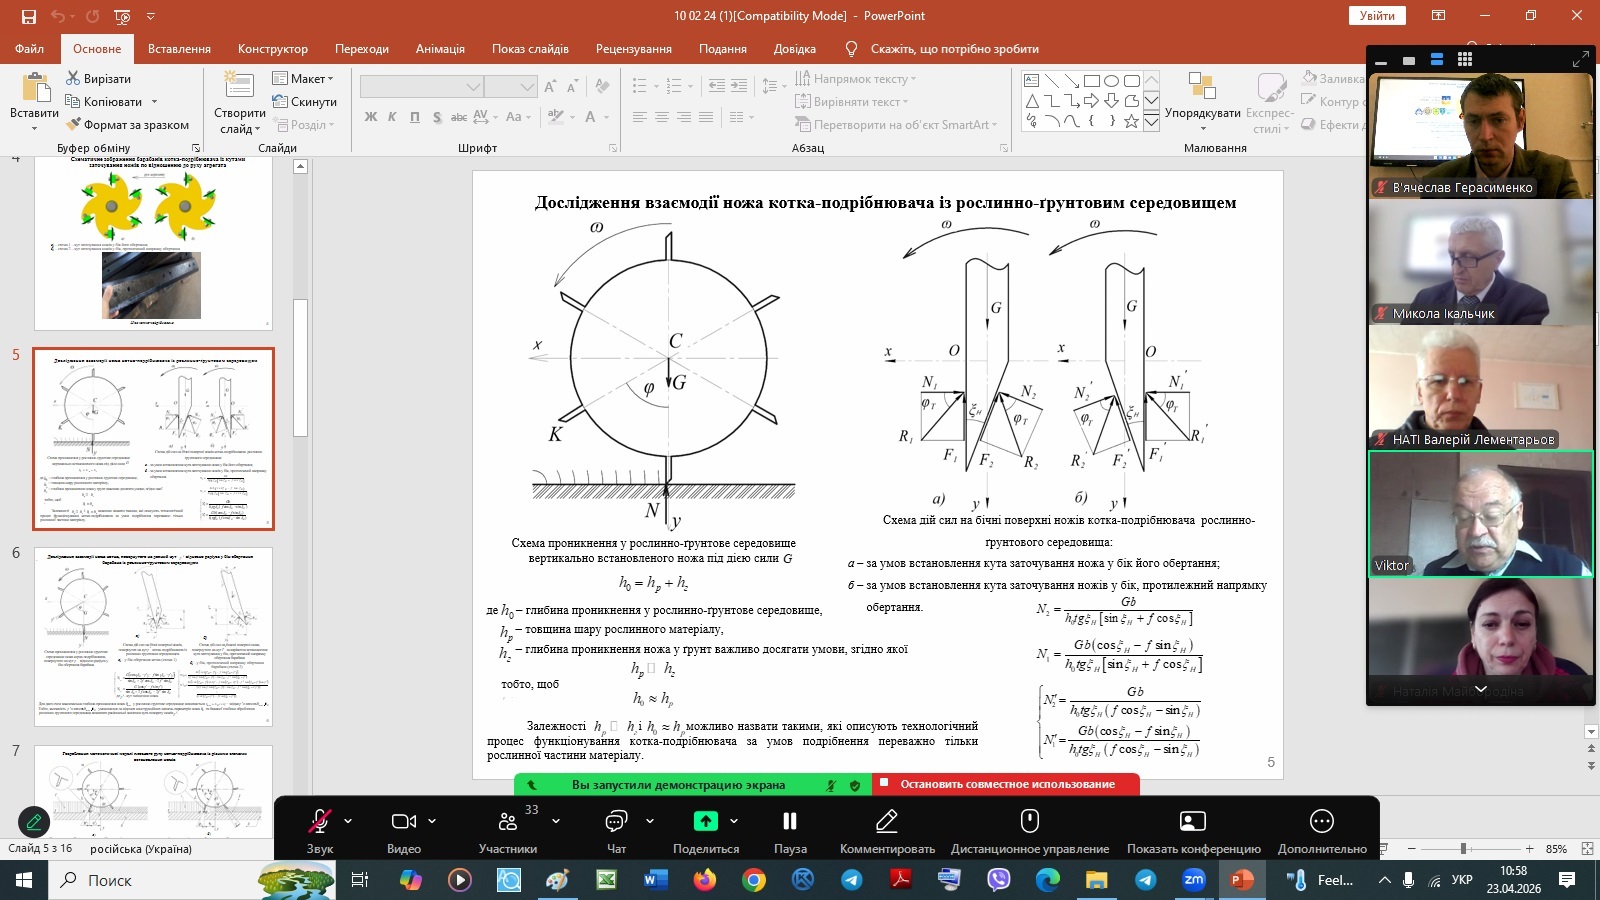Screen dimensions: 1600x900
Task: Click the Увійти sign-in button
Action: click(1377, 16)
